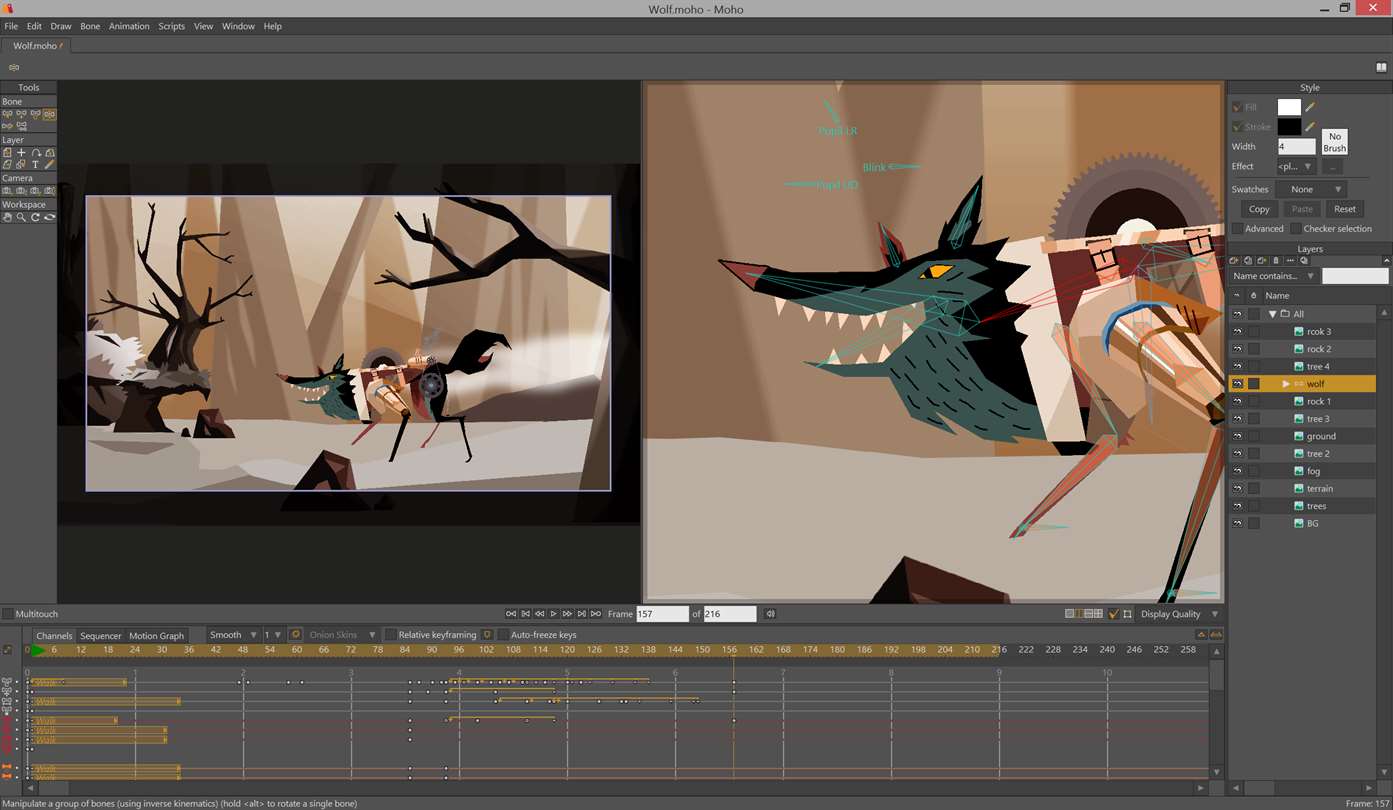Choose the Pan workspace hand tool

[7, 217]
